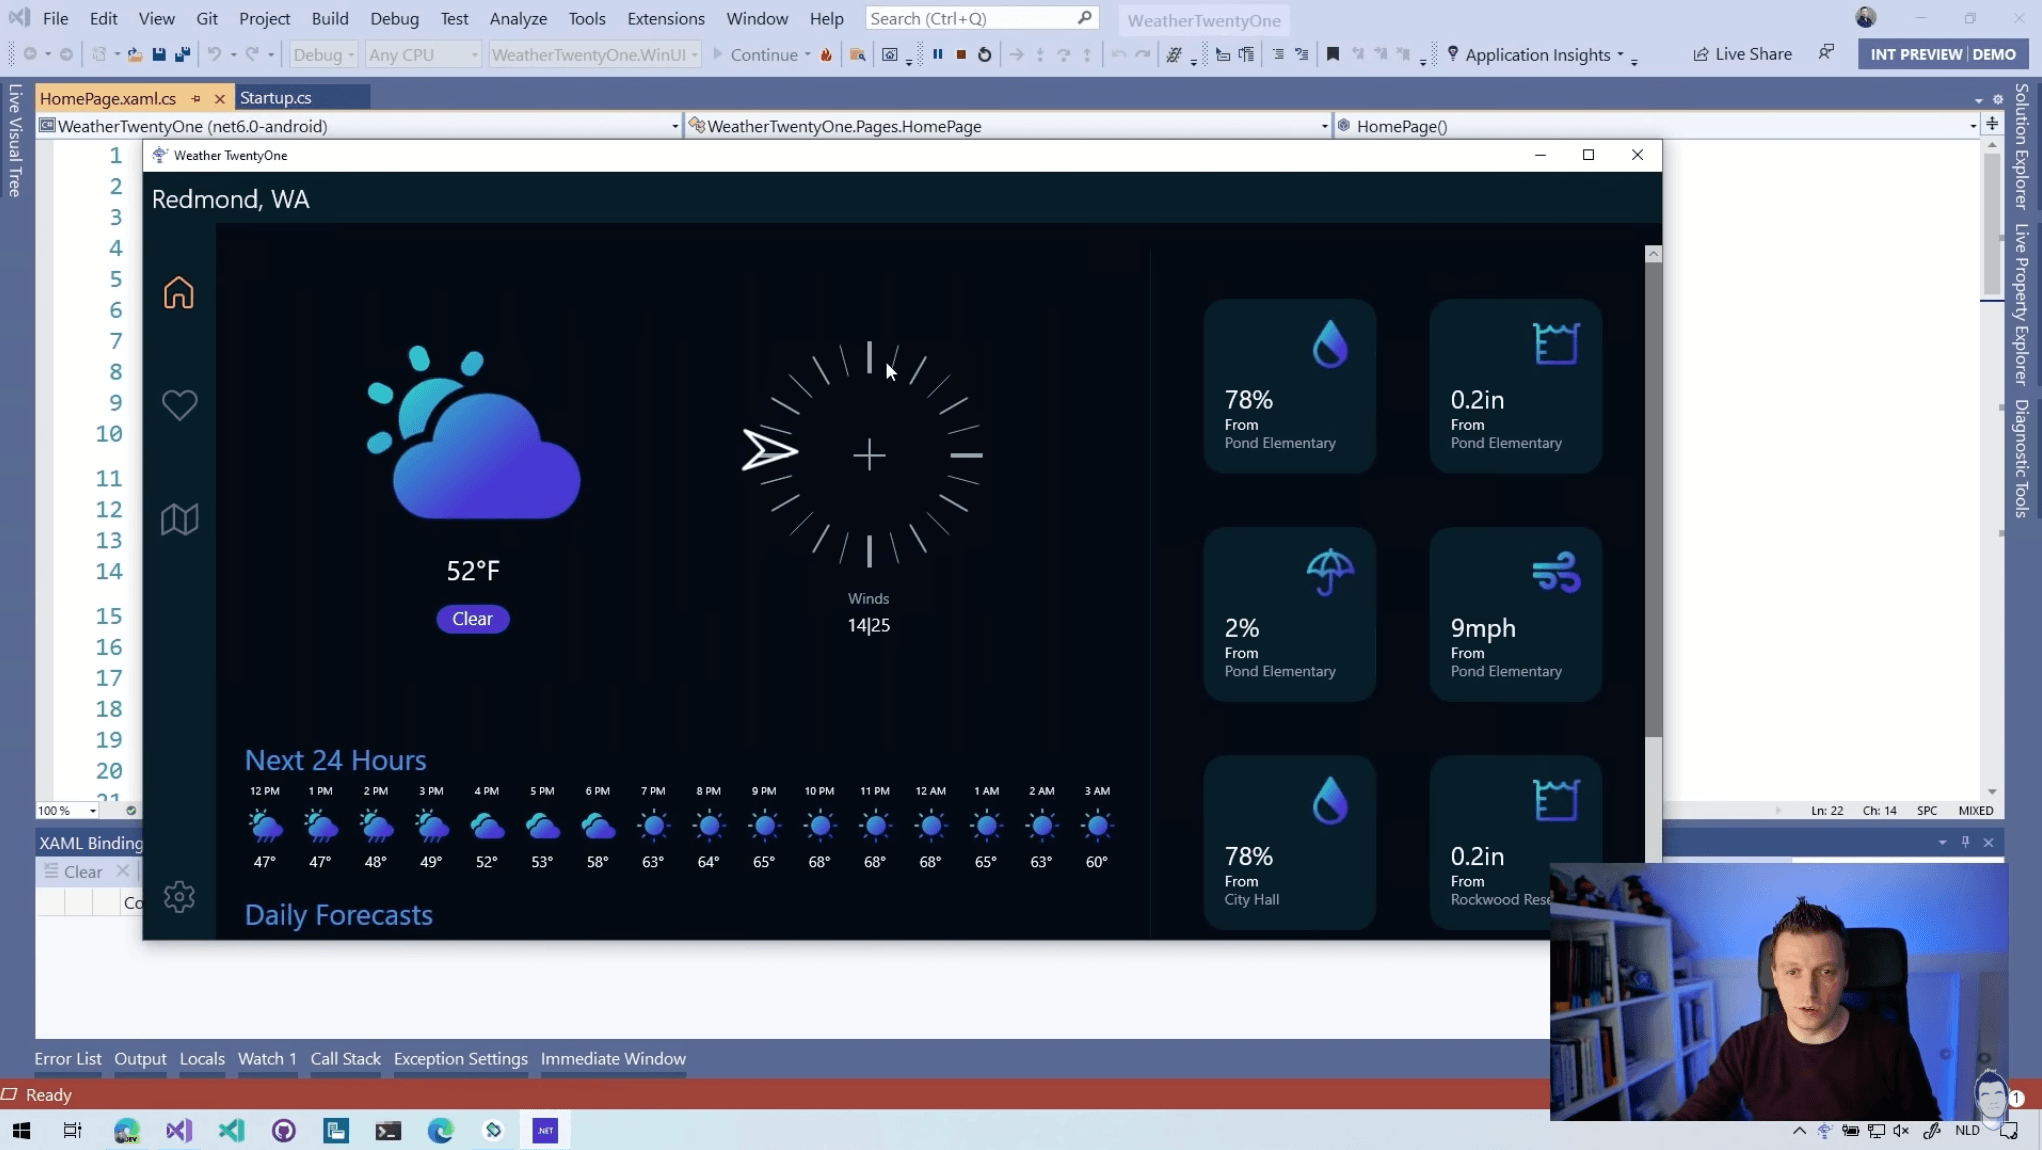
Task: Open Settings gear in Weather app sidebar
Action: [179, 896]
